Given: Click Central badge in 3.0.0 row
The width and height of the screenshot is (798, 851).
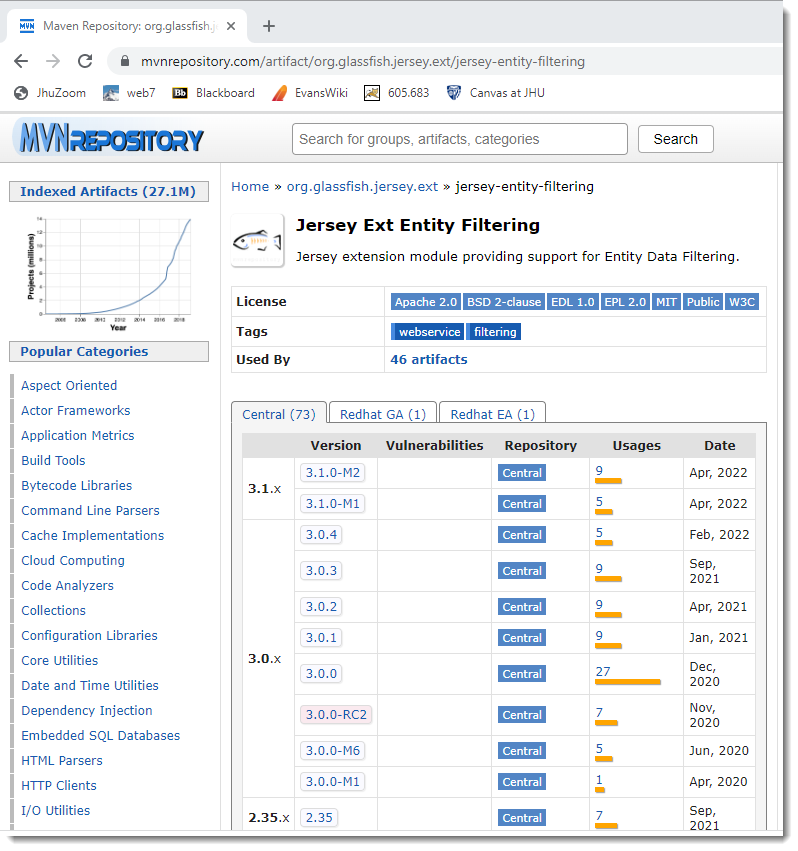Looking at the screenshot, I should pyautogui.click(x=522, y=674).
